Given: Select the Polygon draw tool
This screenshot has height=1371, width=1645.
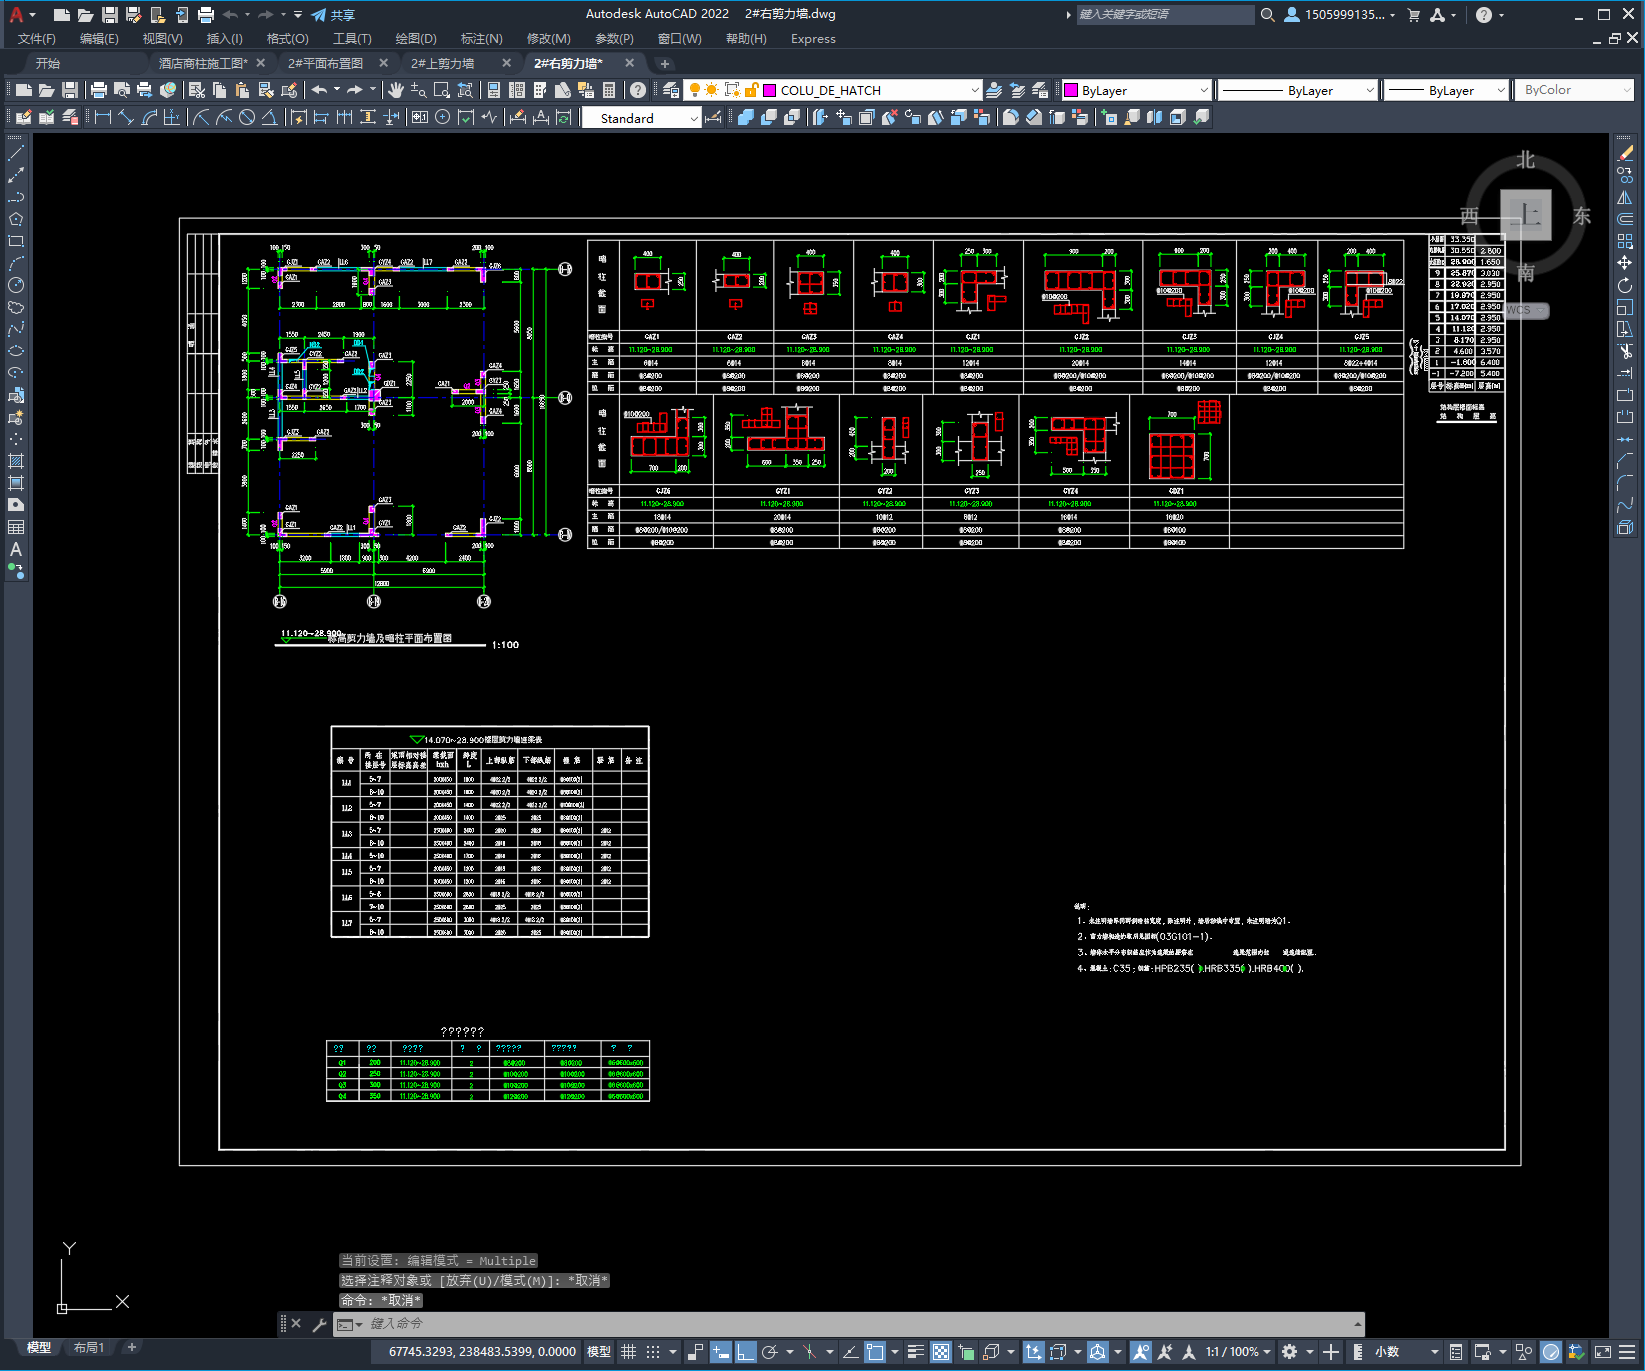Looking at the screenshot, I should 16,219.
